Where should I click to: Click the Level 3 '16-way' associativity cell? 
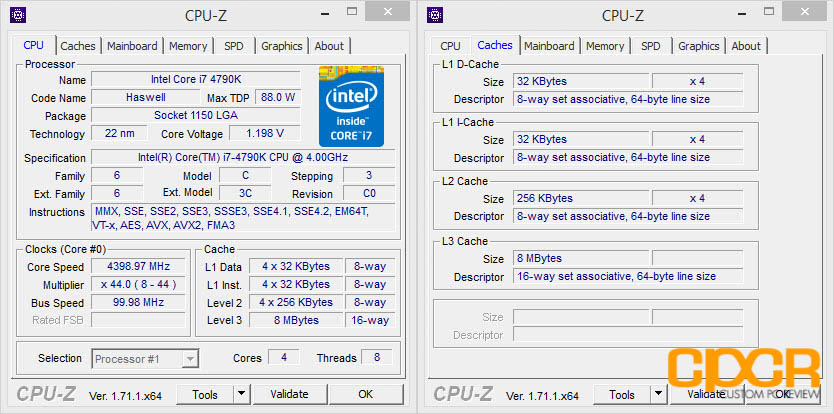click(370, 320)
